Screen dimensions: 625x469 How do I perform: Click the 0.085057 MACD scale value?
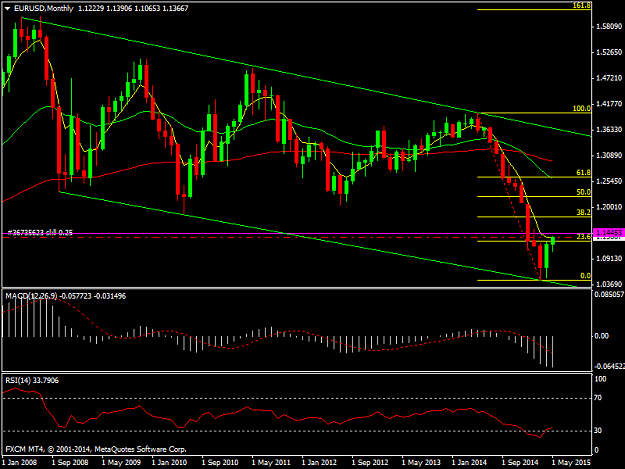click(x=609, y=295)
